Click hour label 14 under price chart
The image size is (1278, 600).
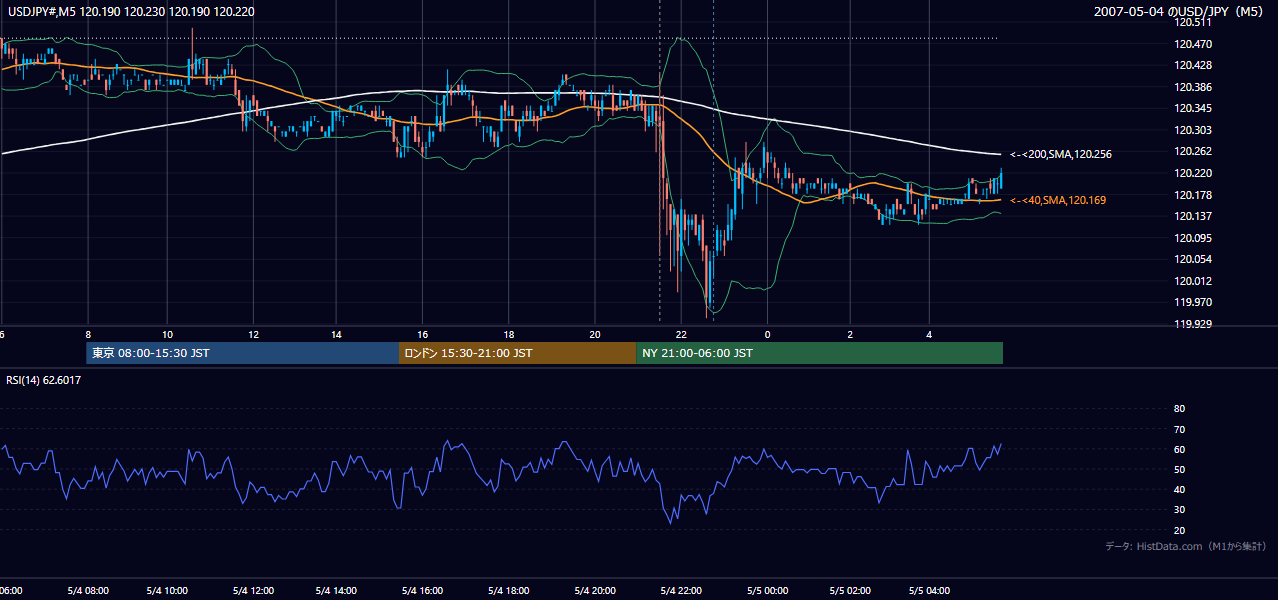click(337, 335)
